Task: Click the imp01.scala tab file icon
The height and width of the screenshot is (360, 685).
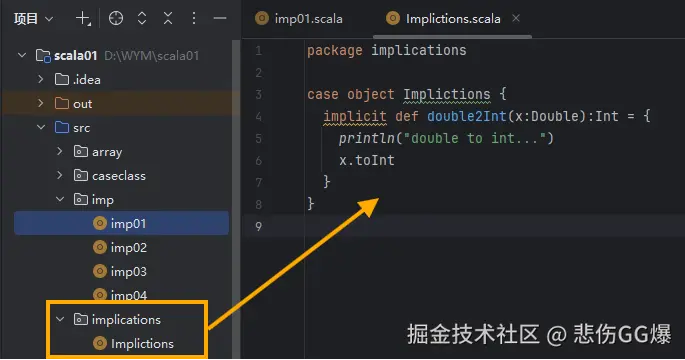Action: tap(262, 18)
